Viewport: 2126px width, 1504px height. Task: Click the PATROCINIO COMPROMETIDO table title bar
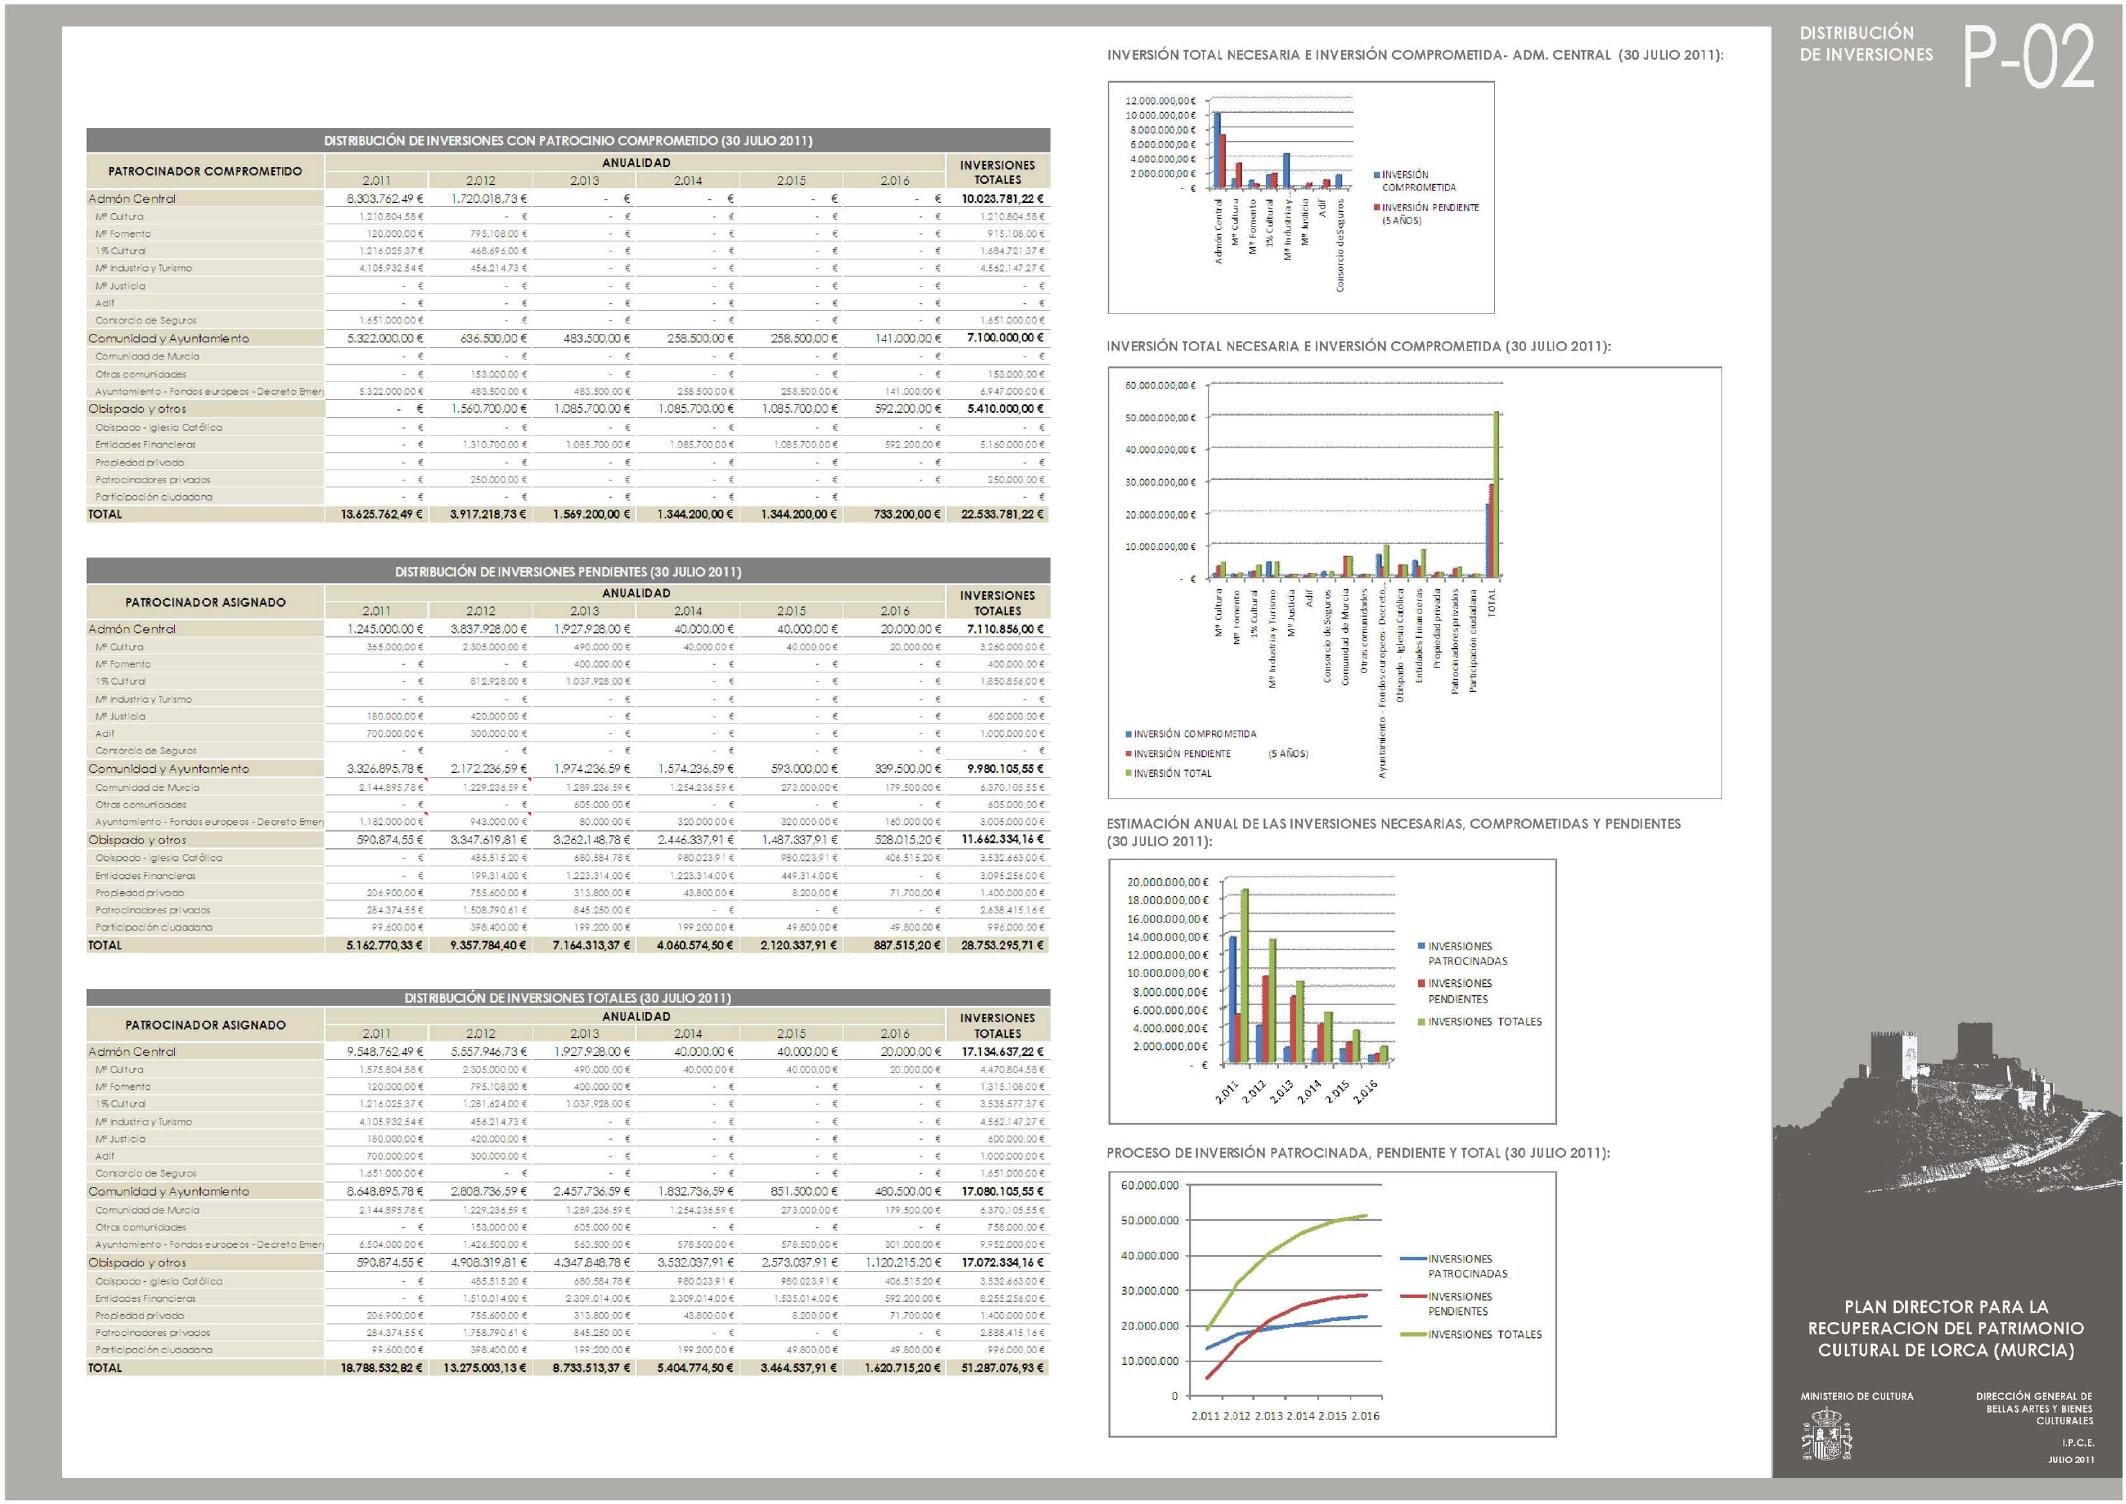click(568, 140)
